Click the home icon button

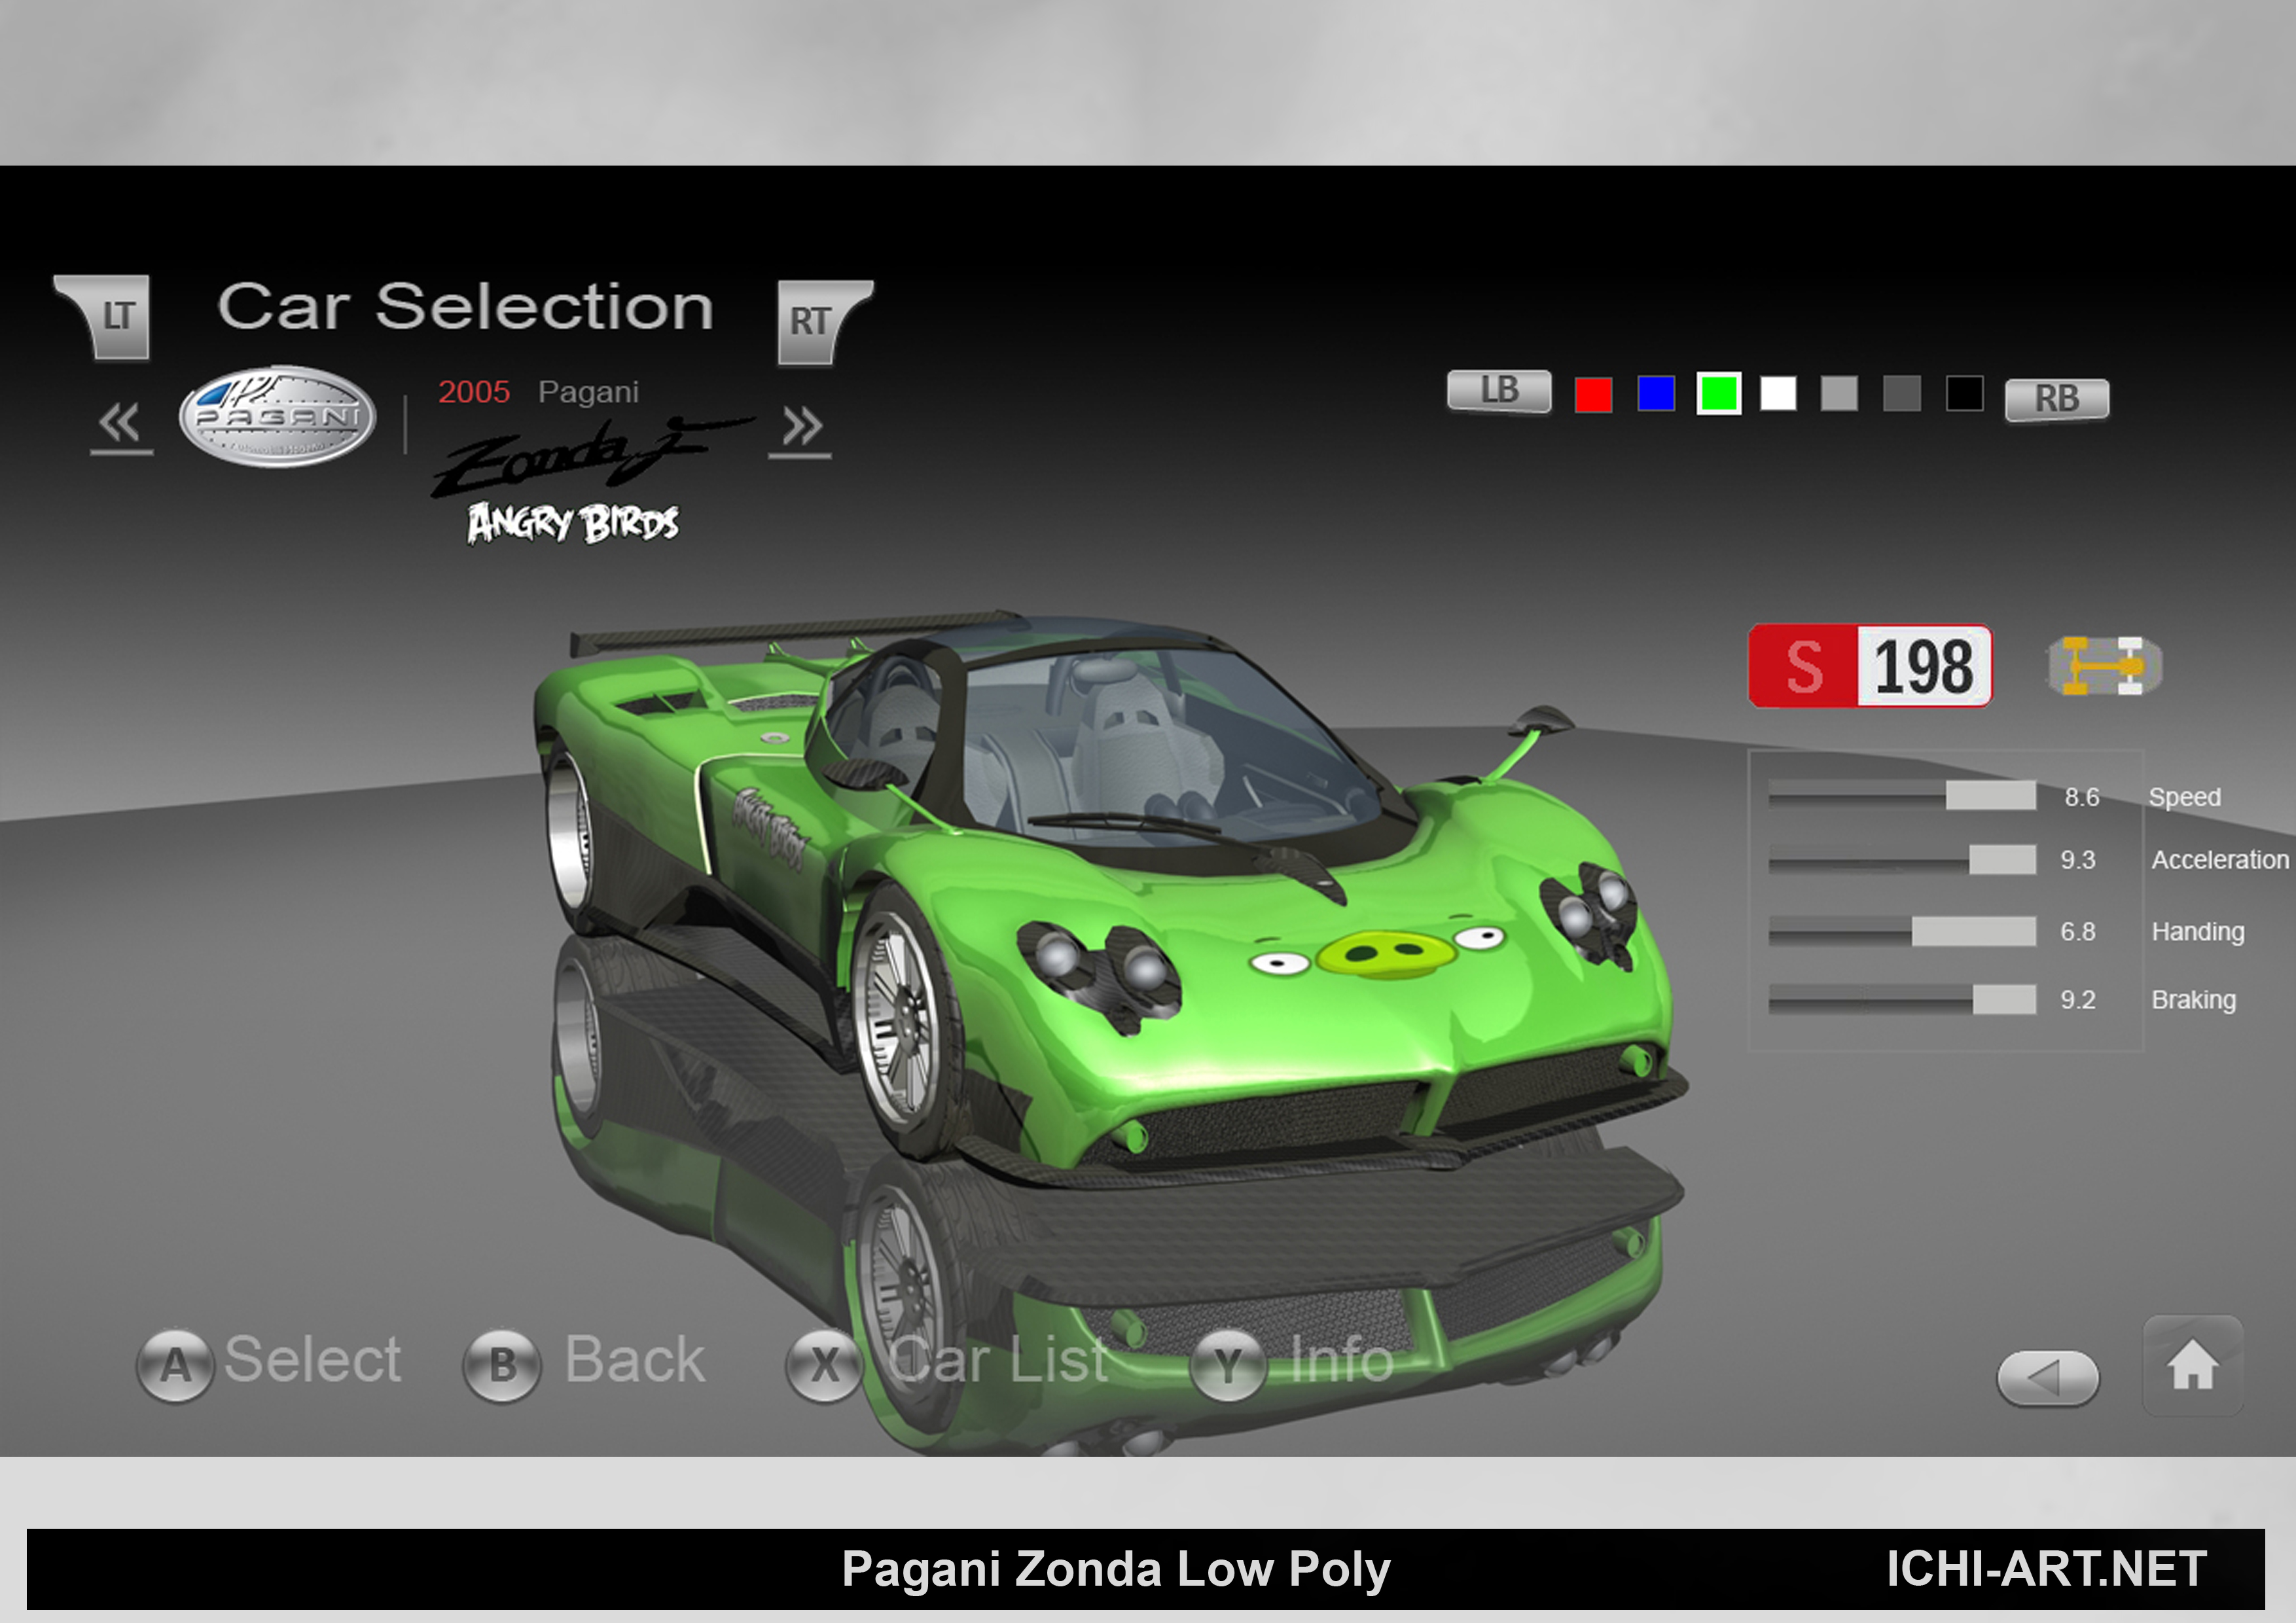(x=2191, y=1366)
